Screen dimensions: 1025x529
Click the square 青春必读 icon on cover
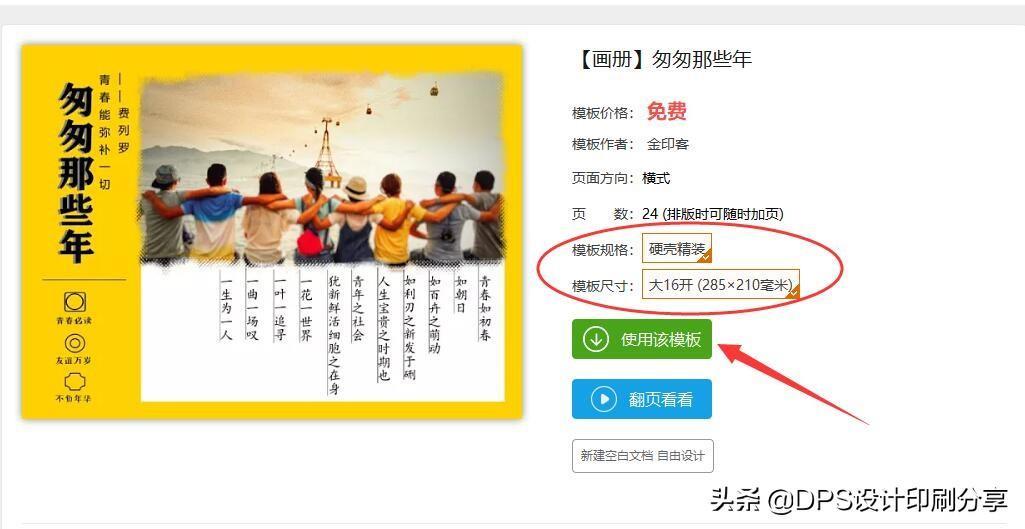(74, 301)
